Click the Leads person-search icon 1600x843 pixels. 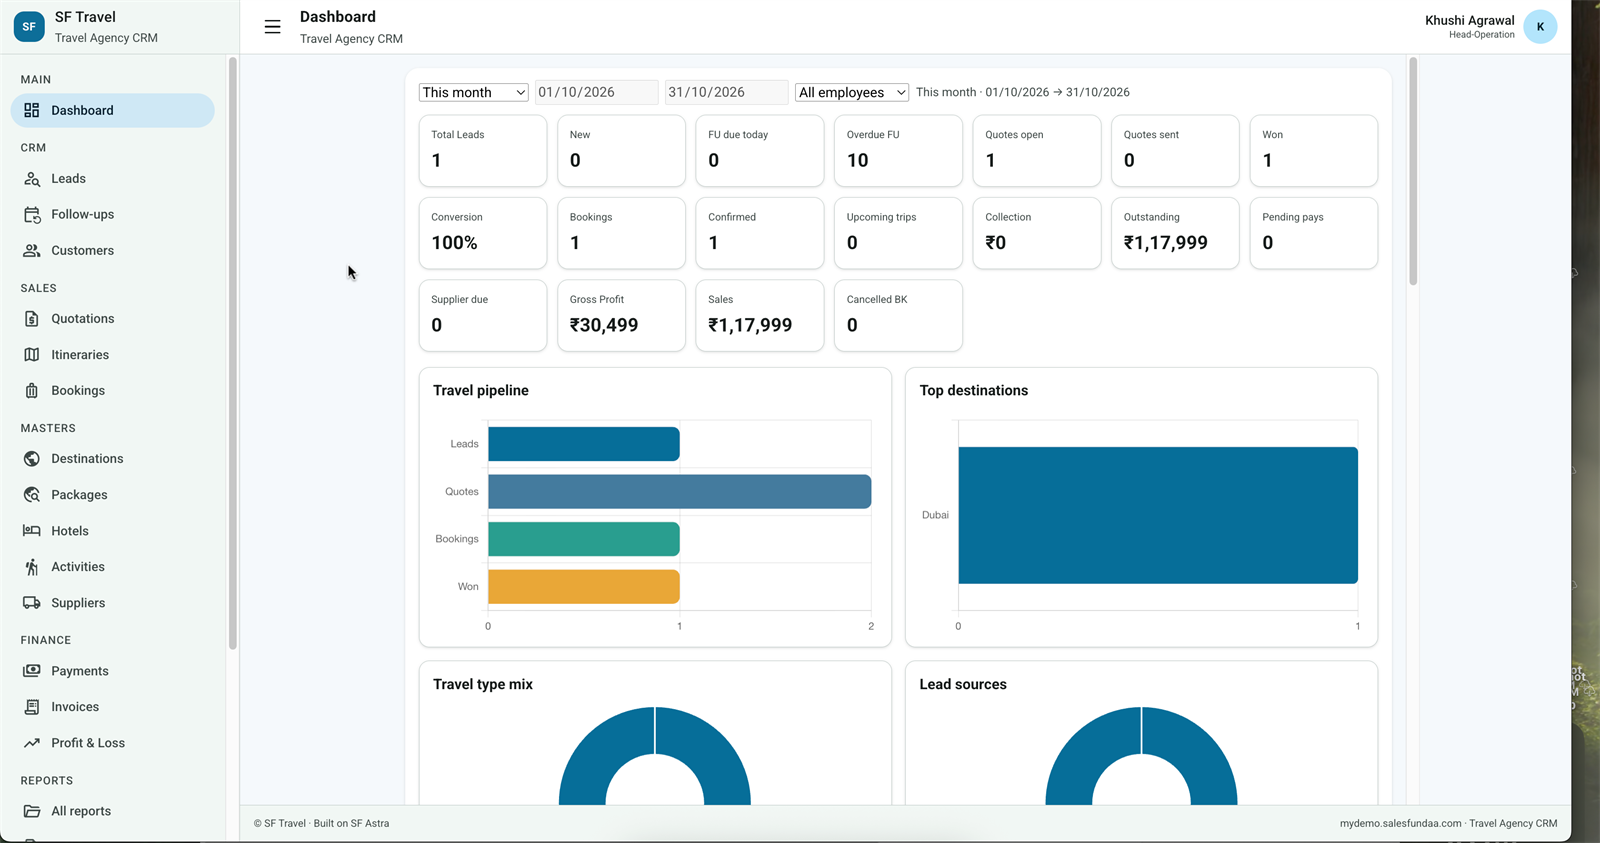point(32,179)
